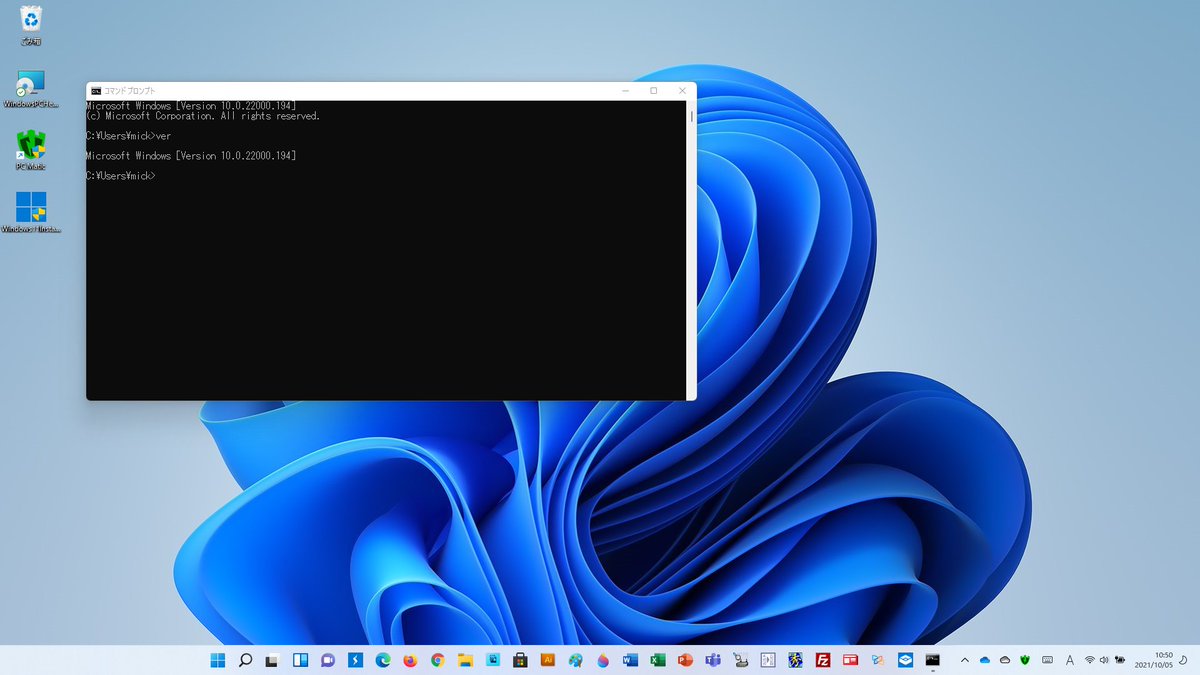Expand hidden system tray icons chevron
The image size is (1200, 675).
[x=964, y=660]
